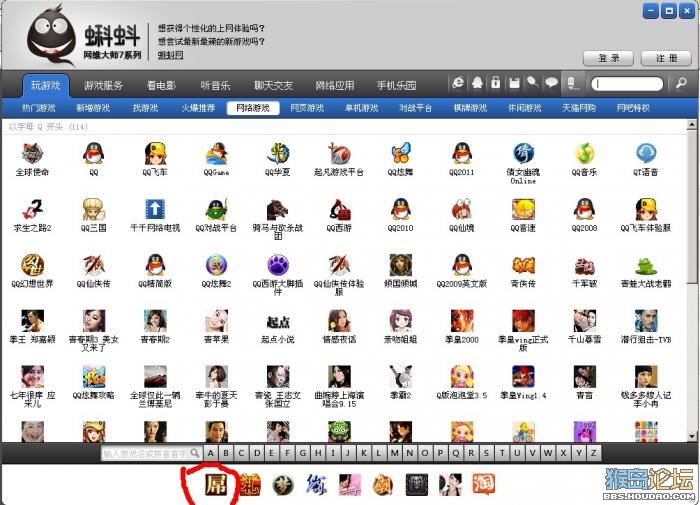Launch 拳皇2000 icon
This screenshot has width=700, height=505.
point(462,321)
